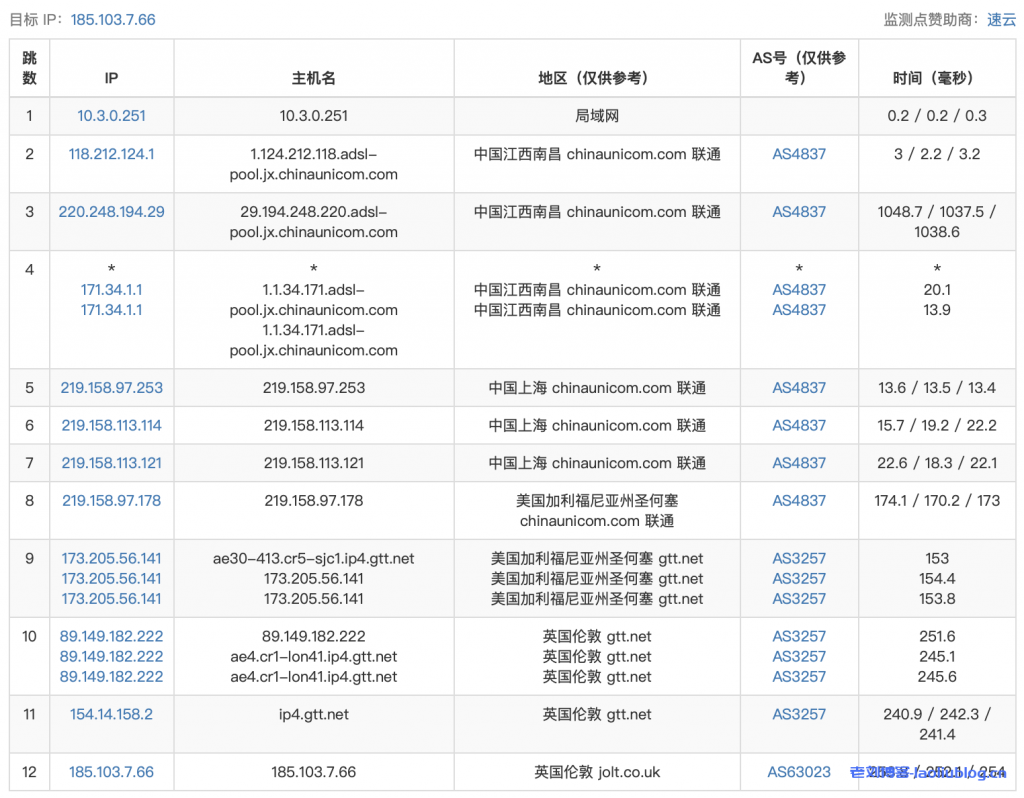Click the top AS3257 link on hop 9
1024x798 pixels.
[798, 559]
